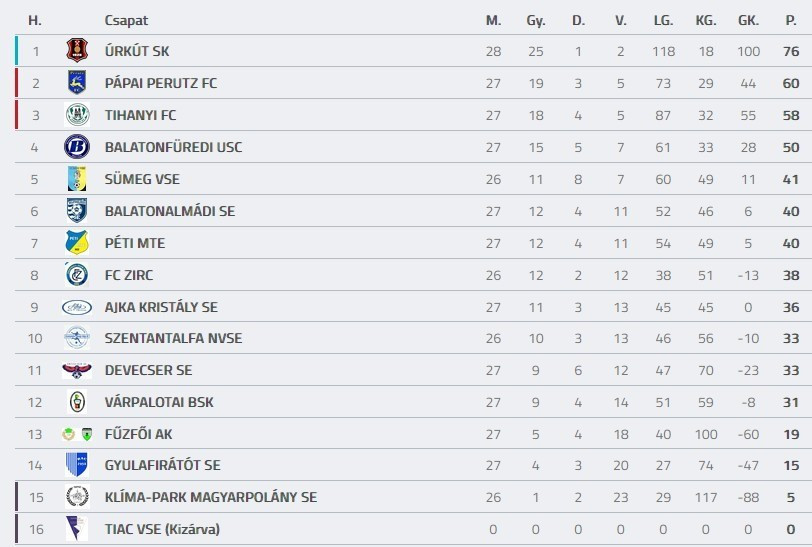Viewport: 812px width, 547px height.
Task: Click the TIAC VSE pennant logo
Action: pos(77,529)
